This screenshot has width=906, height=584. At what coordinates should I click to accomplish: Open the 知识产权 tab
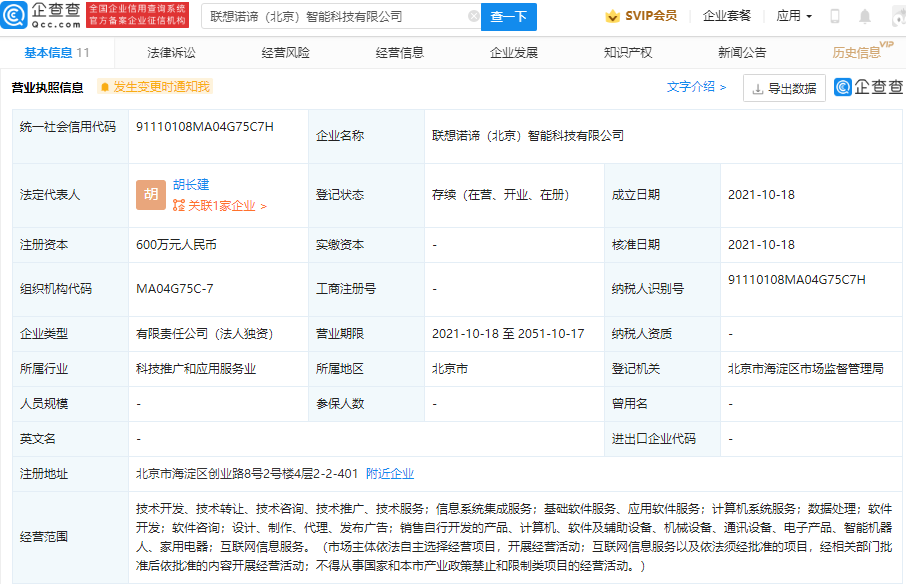point(628,52)
